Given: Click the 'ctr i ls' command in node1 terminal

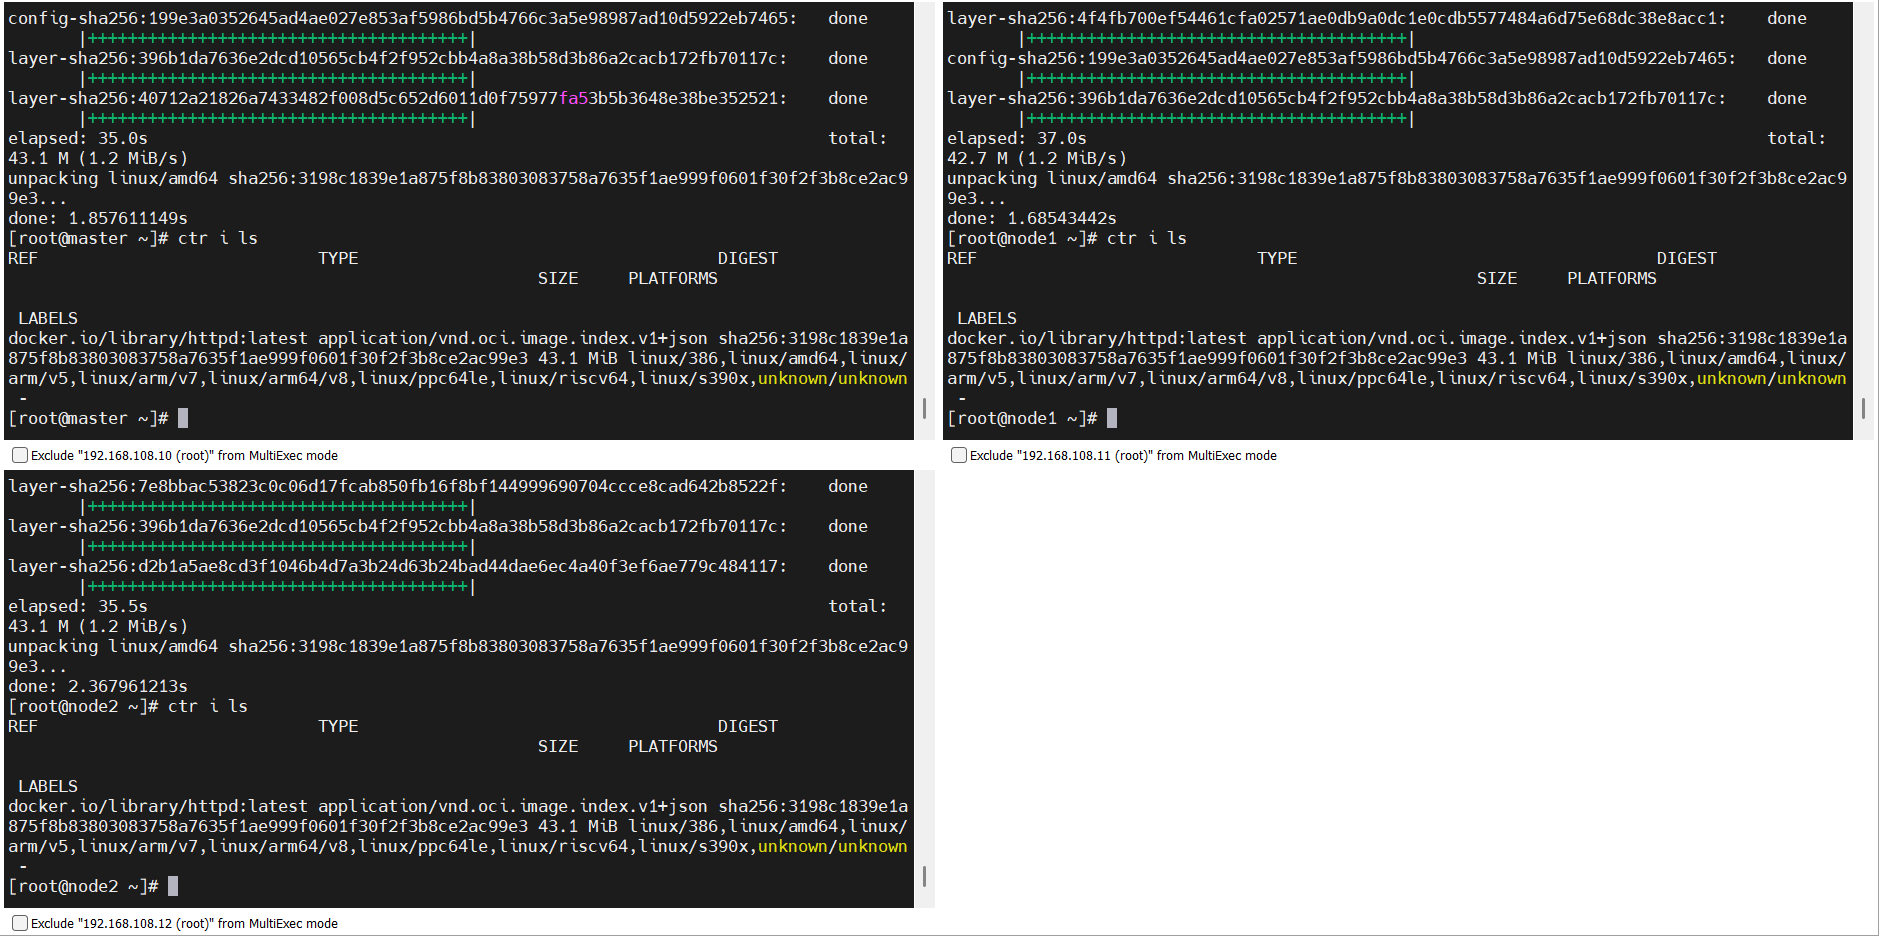Looking at the screenshot, I should pos(1147,238).
